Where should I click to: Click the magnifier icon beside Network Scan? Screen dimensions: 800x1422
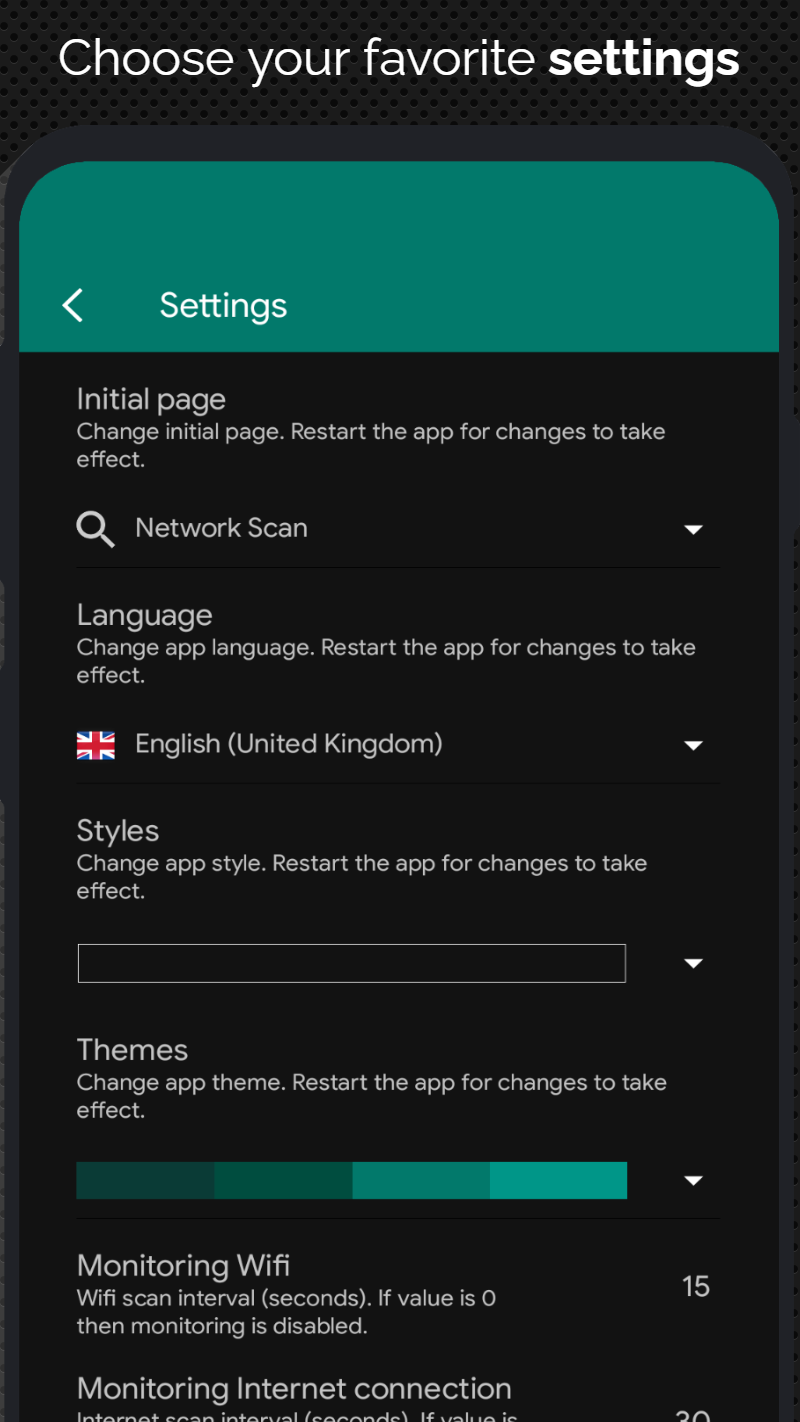click(95, 528)
